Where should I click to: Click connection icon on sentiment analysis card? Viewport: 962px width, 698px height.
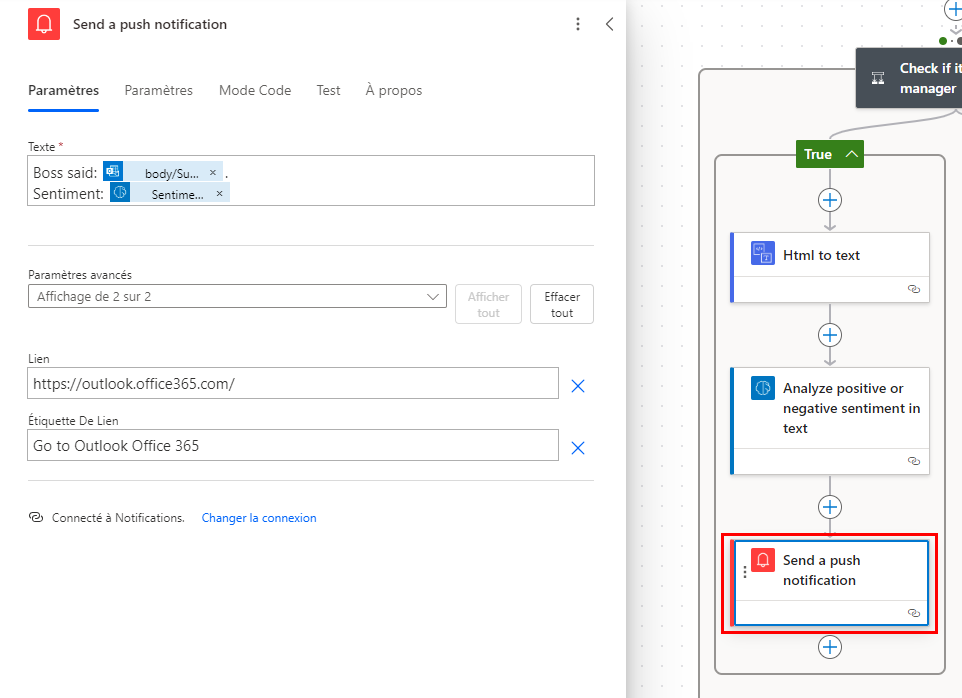tap(914, 461)
